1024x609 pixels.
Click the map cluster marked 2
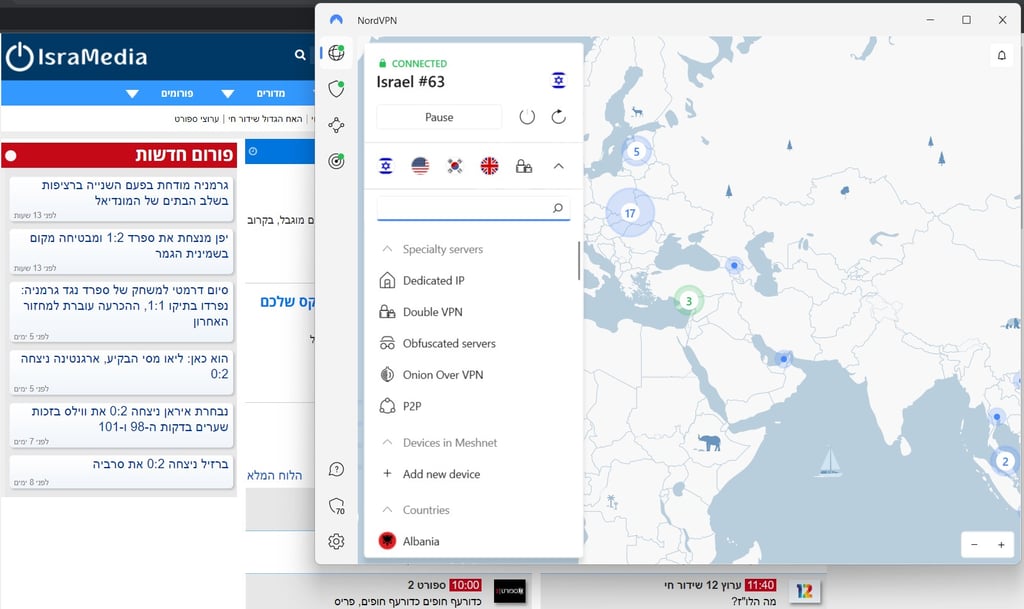pos(1005,461)
